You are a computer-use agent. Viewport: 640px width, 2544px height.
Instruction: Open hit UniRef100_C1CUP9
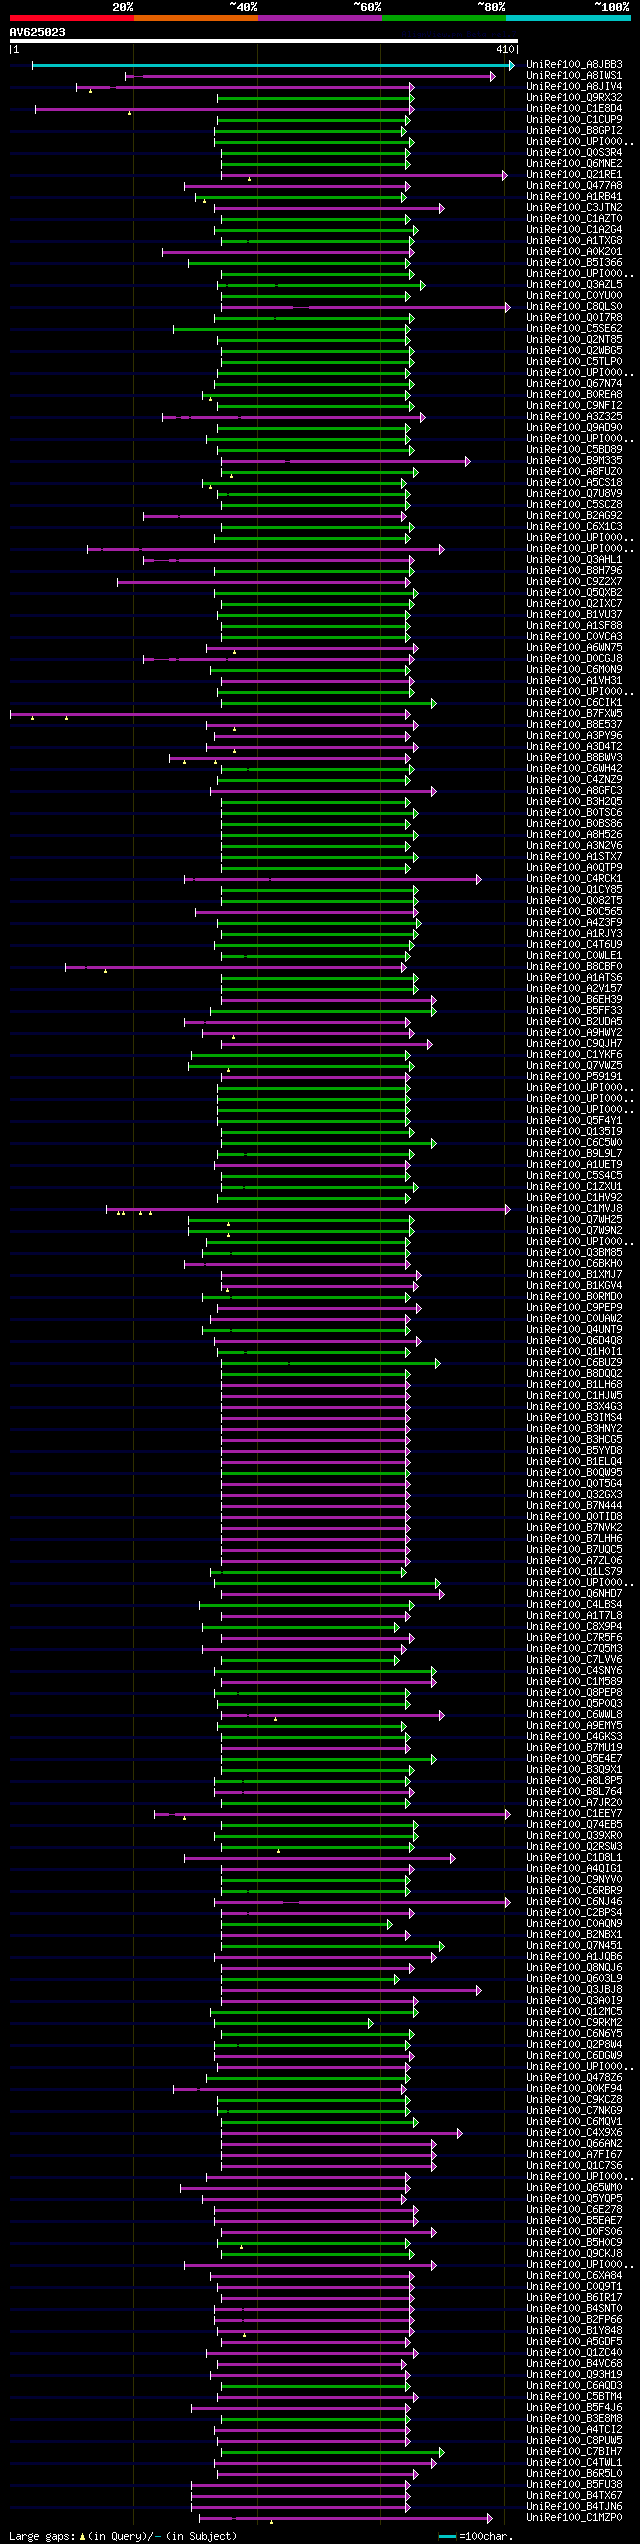pos(574,120)
